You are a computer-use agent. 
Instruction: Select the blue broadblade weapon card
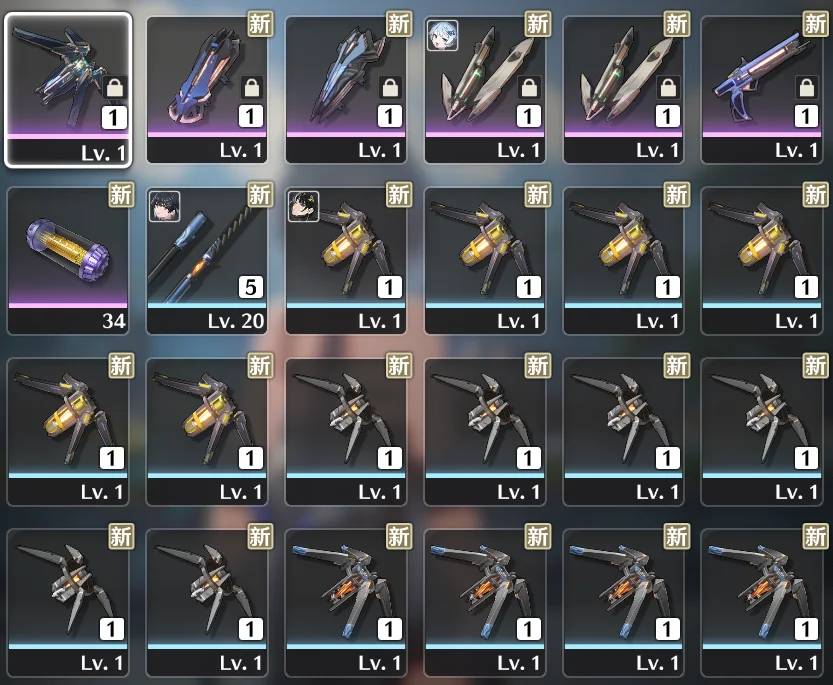pos(346,89)
